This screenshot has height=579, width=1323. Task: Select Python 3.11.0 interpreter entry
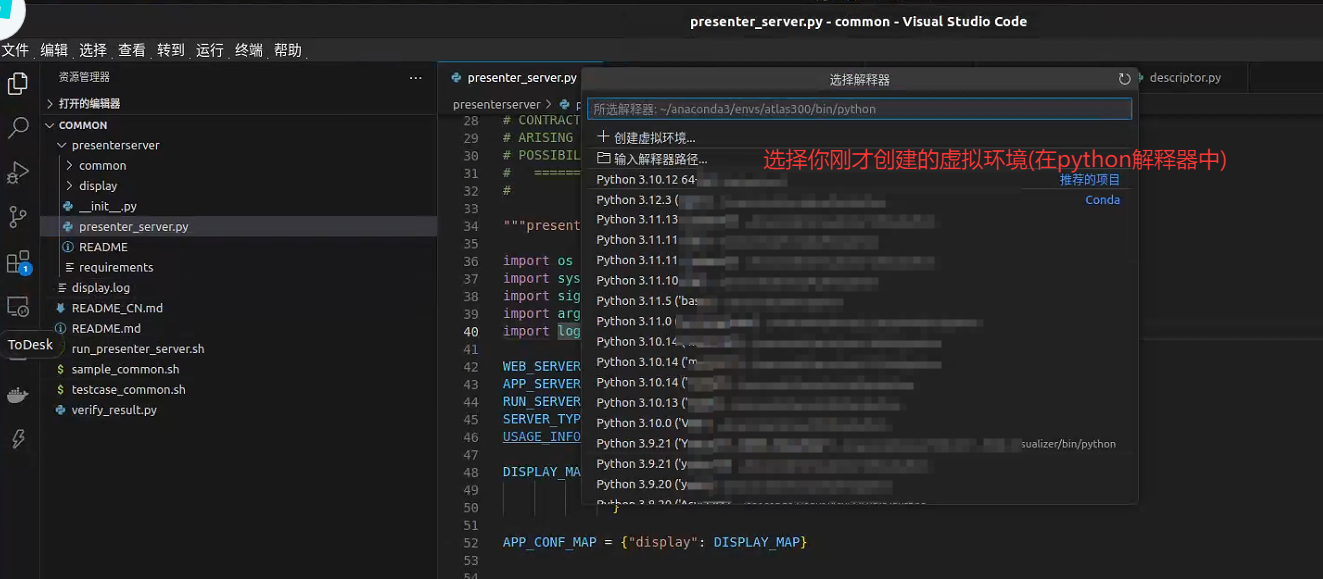pyautogui.click(x=859, y=321)
